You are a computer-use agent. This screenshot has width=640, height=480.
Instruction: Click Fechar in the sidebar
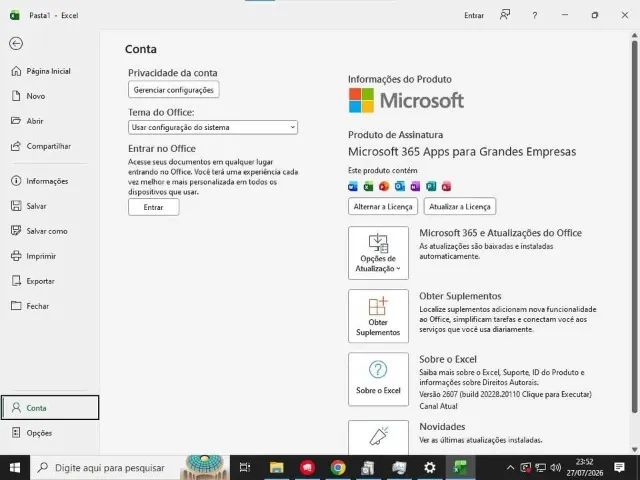pyautogui.click(x=30, y=306)
